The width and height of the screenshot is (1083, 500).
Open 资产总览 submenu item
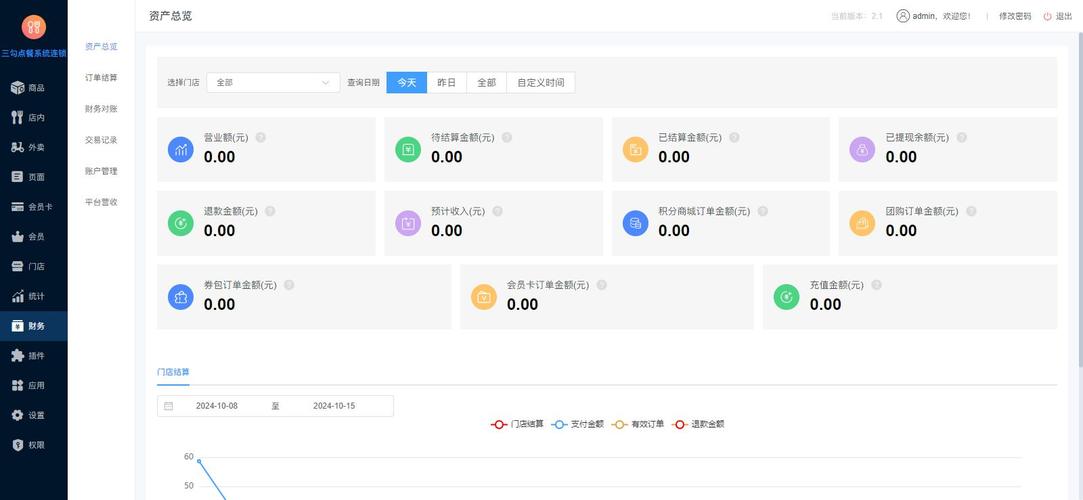(x=102, y=47)
